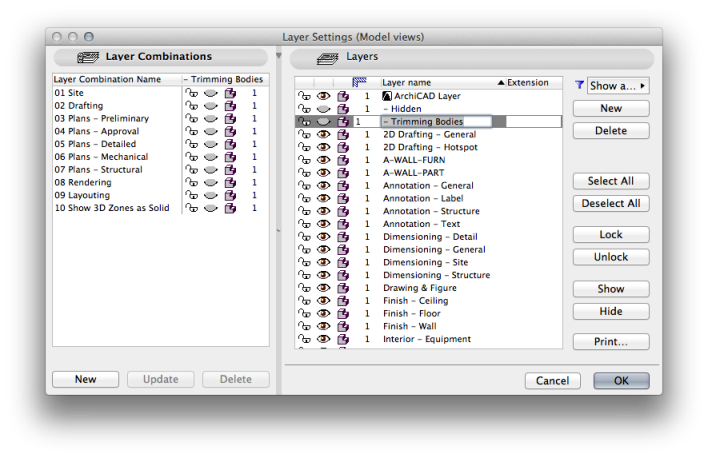
Task: Collapse Layer Combinations panel with triangle
Action: pos(279,56)
